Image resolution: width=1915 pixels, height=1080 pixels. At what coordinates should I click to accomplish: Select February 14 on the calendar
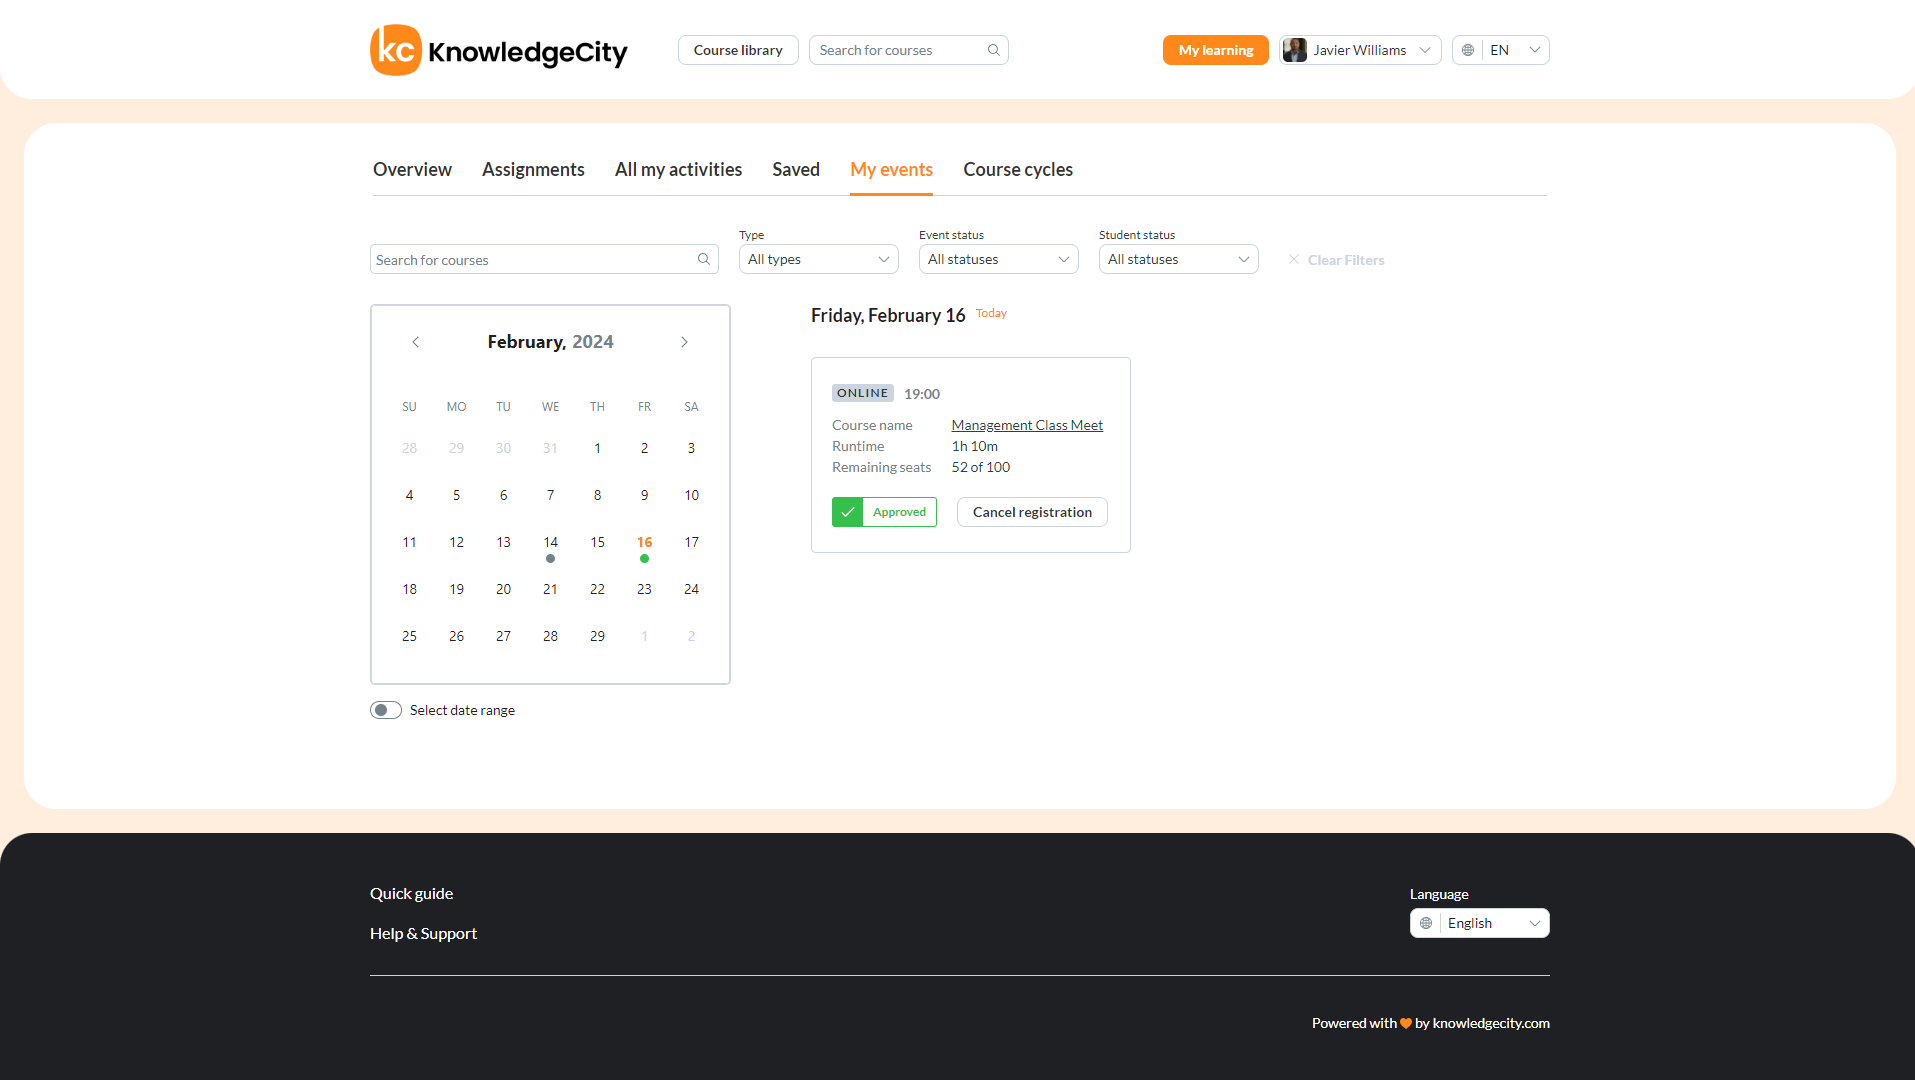pos(550,541)
